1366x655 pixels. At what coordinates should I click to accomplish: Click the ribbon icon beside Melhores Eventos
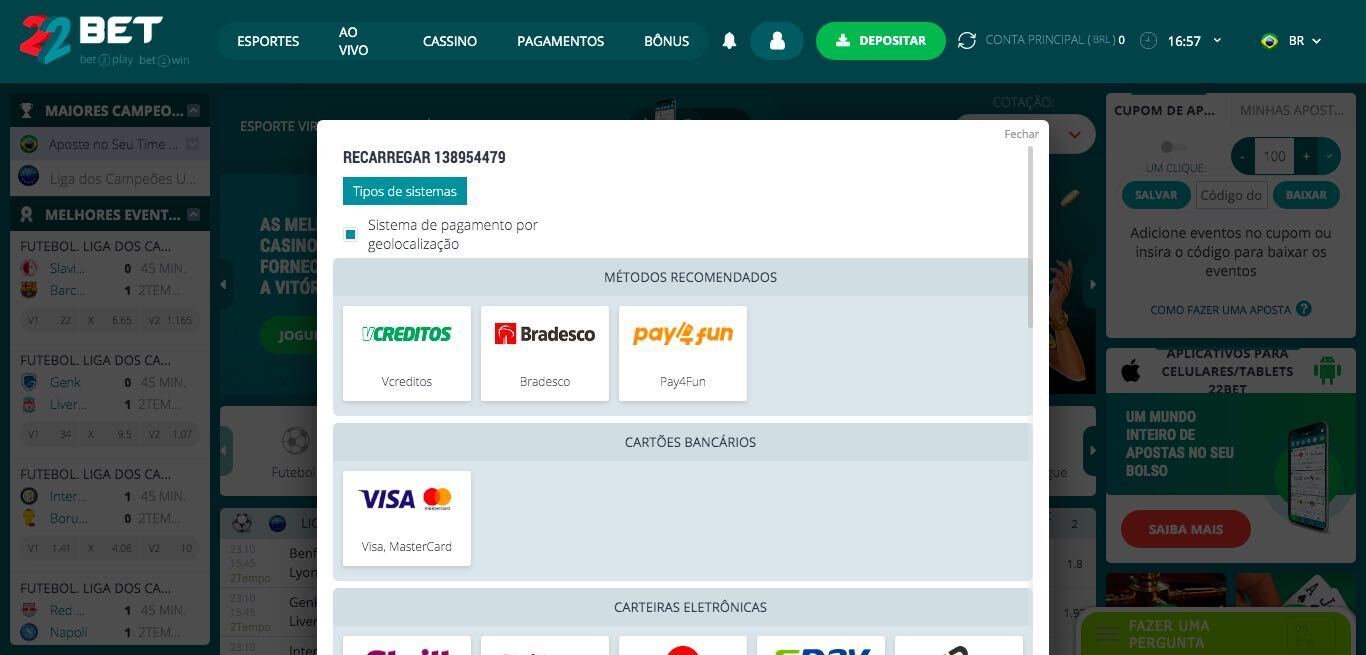[x=28, y=215]
